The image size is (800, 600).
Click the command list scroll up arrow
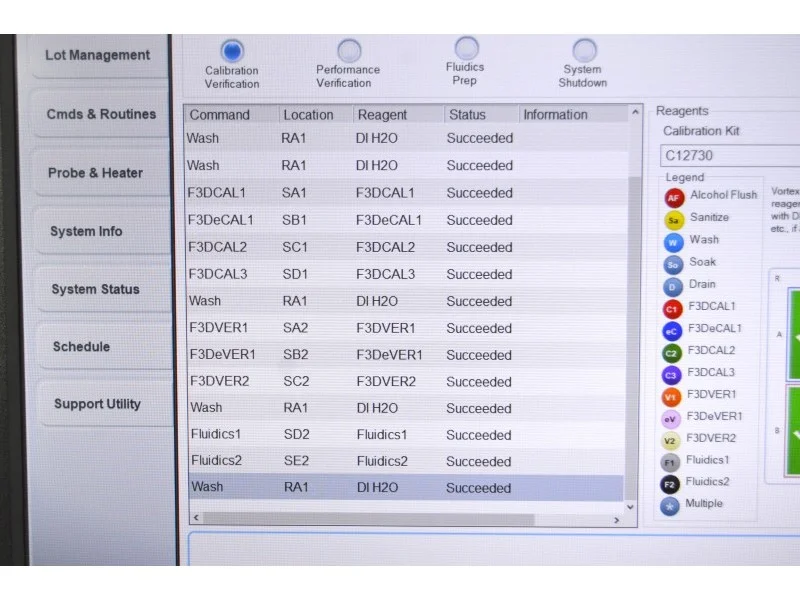coord(635,112)
